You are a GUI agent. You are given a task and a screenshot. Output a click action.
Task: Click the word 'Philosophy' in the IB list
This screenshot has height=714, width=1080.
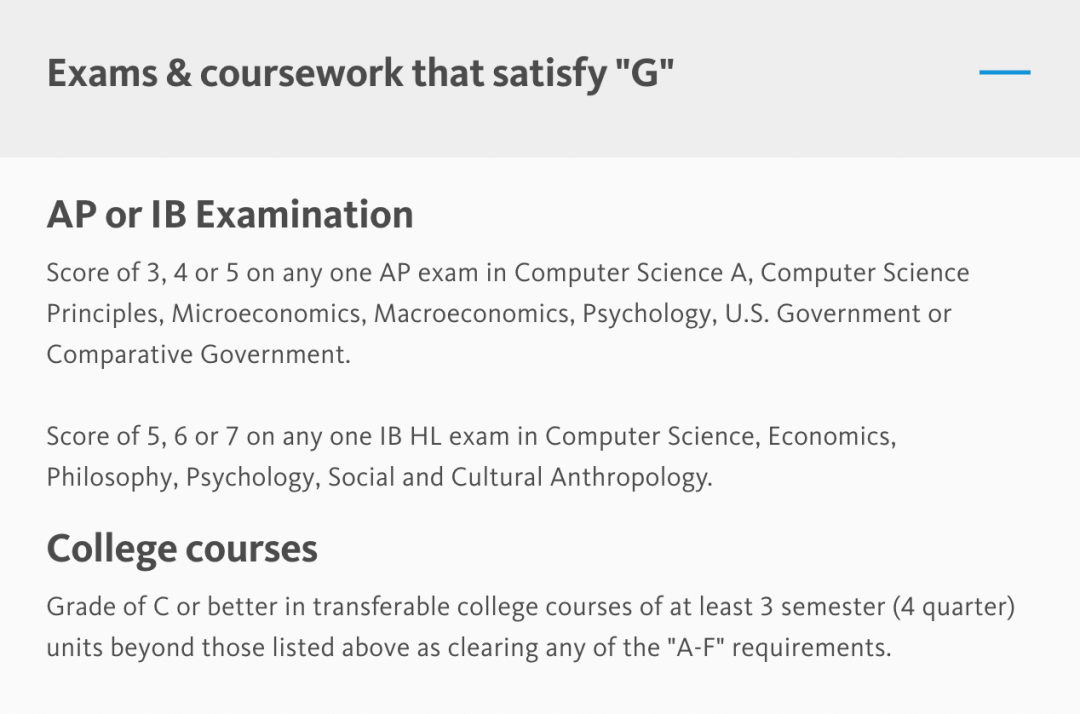click(110, 477)
